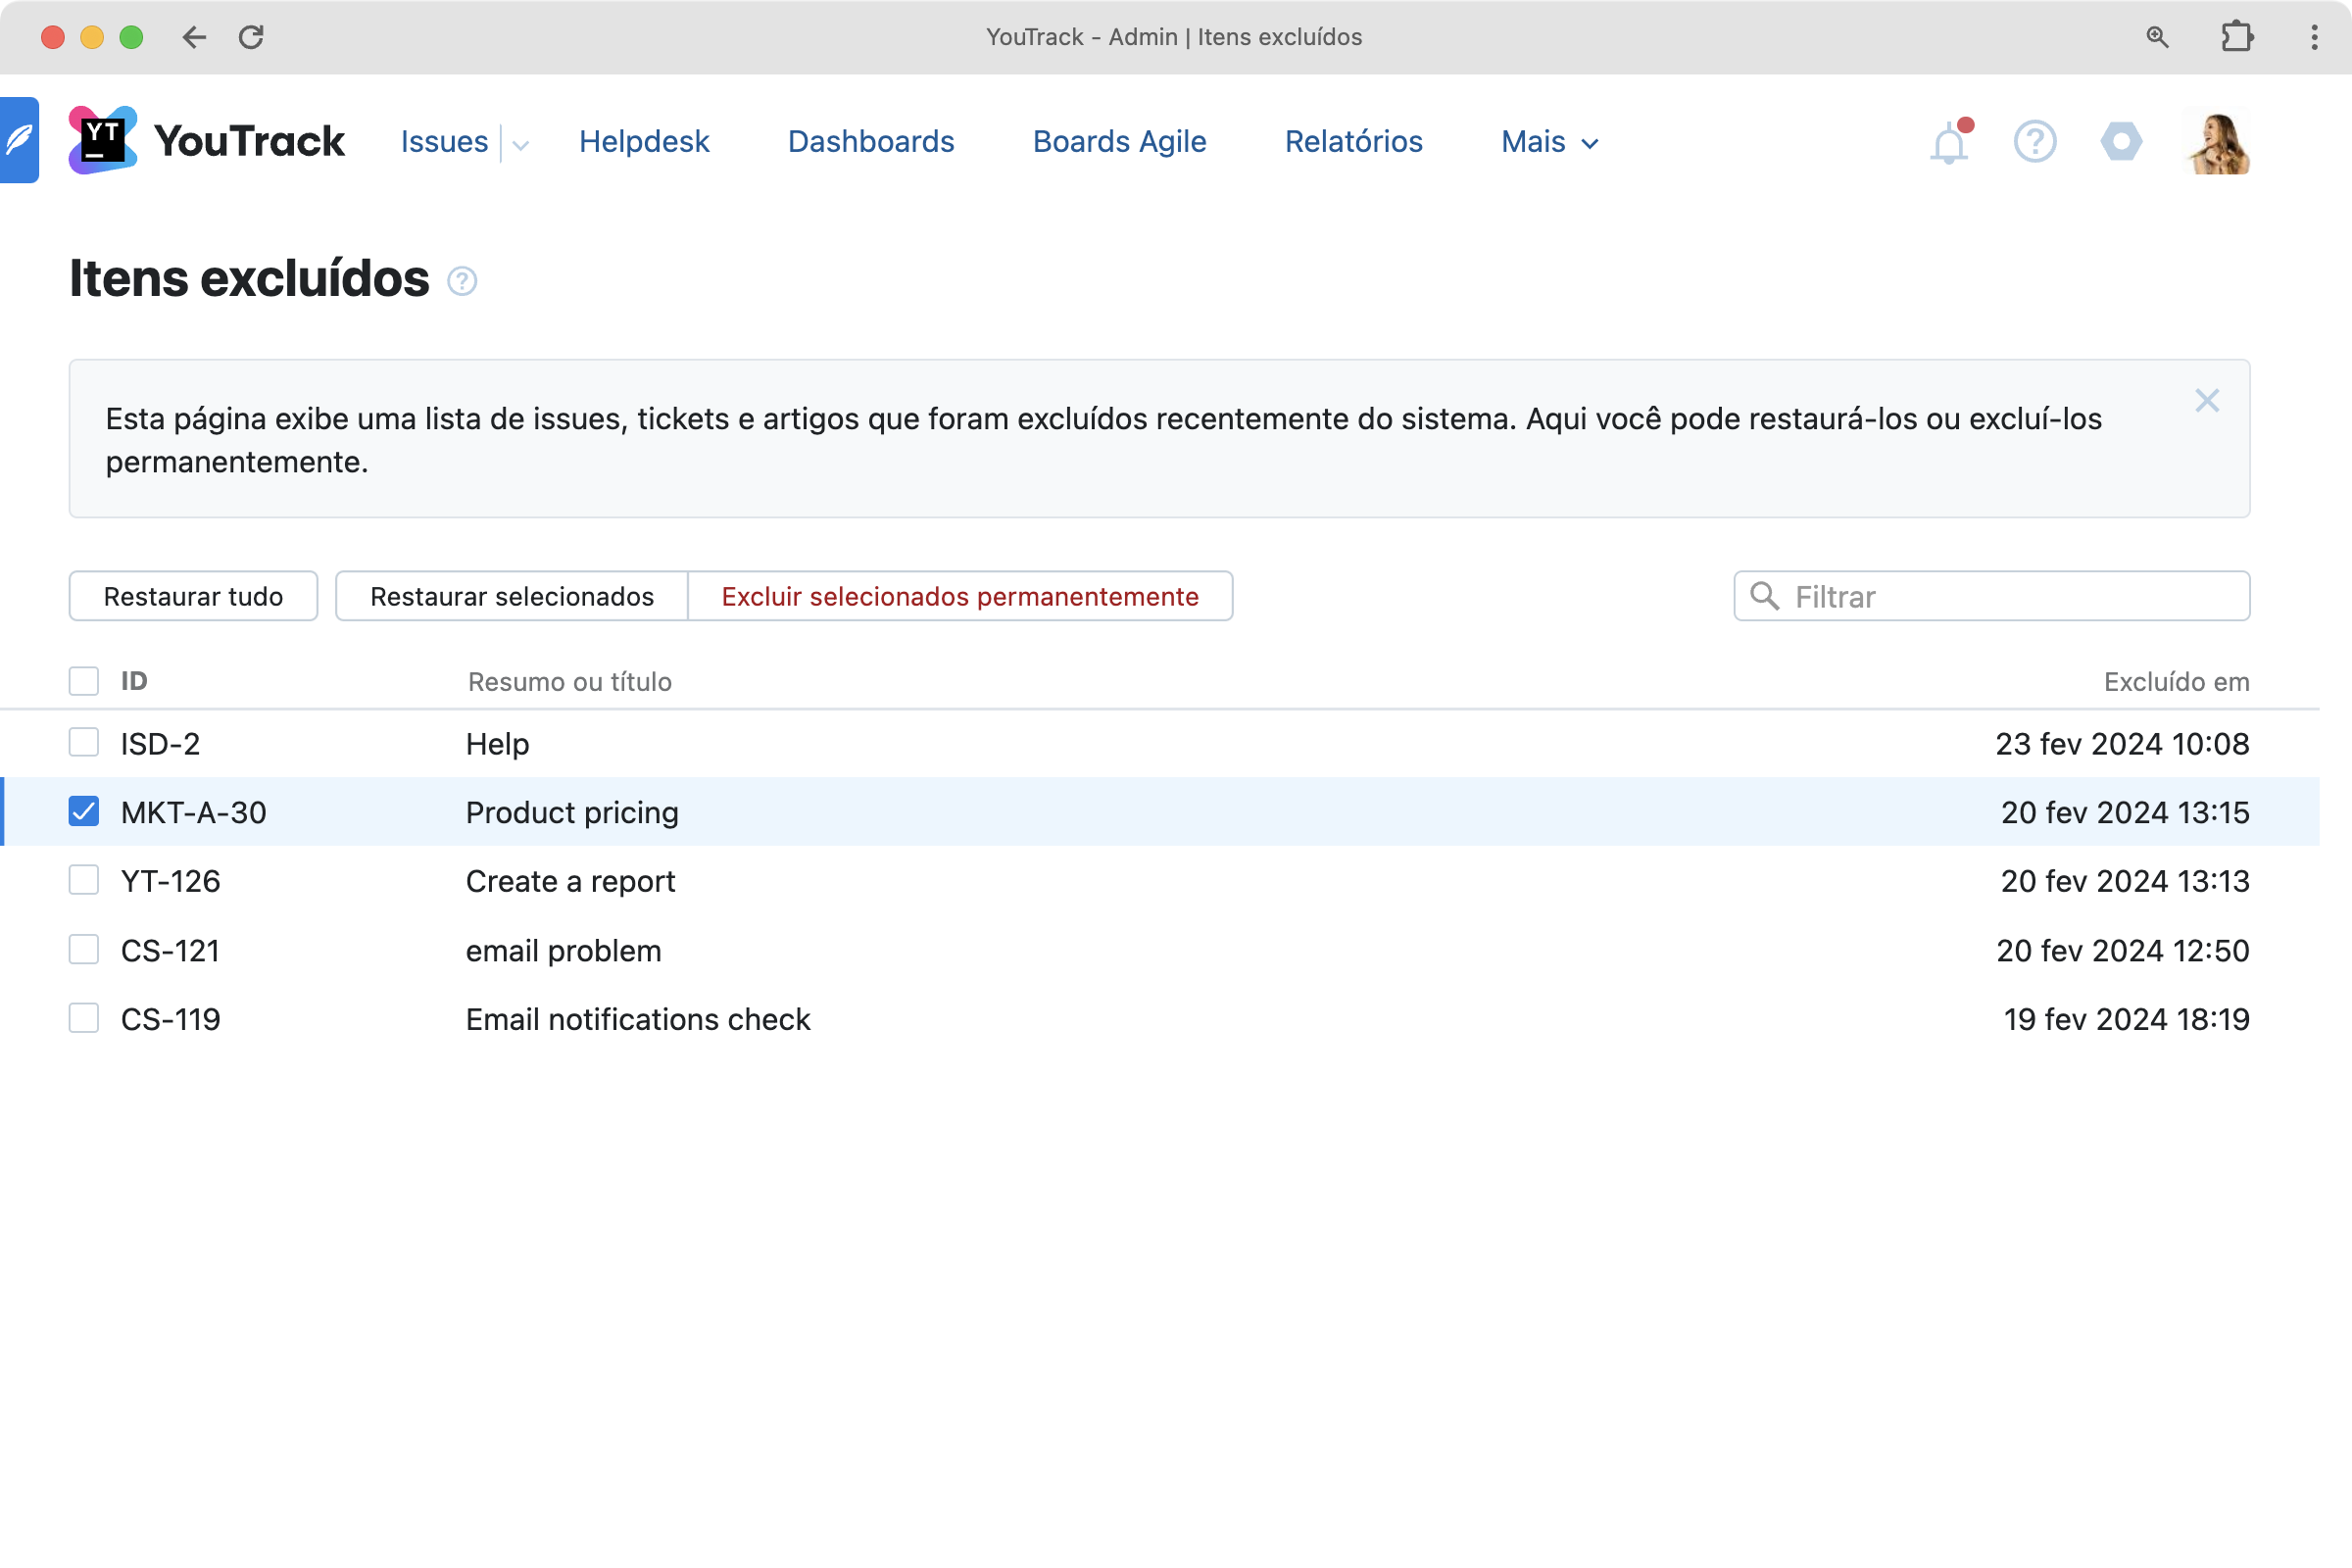Open the administration hexagon settings icon
Viewport: 2352px width, 1568px height.
tap(2121, 141)
